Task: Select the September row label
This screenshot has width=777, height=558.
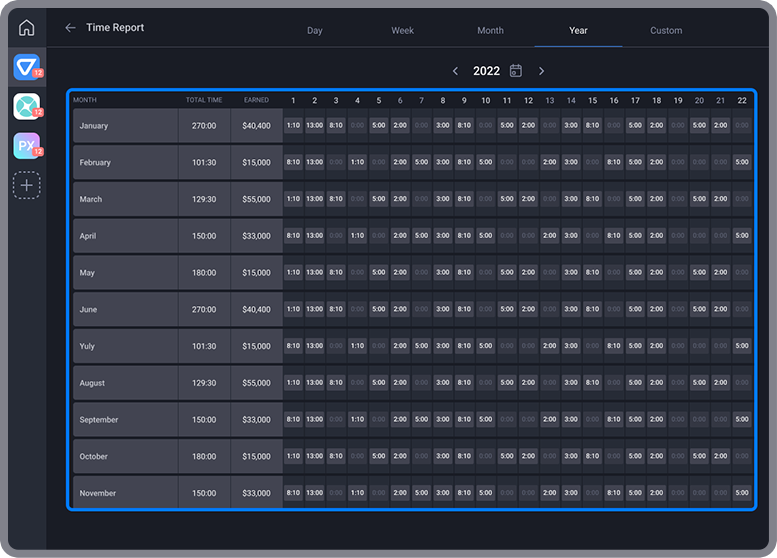Action: 99,419
